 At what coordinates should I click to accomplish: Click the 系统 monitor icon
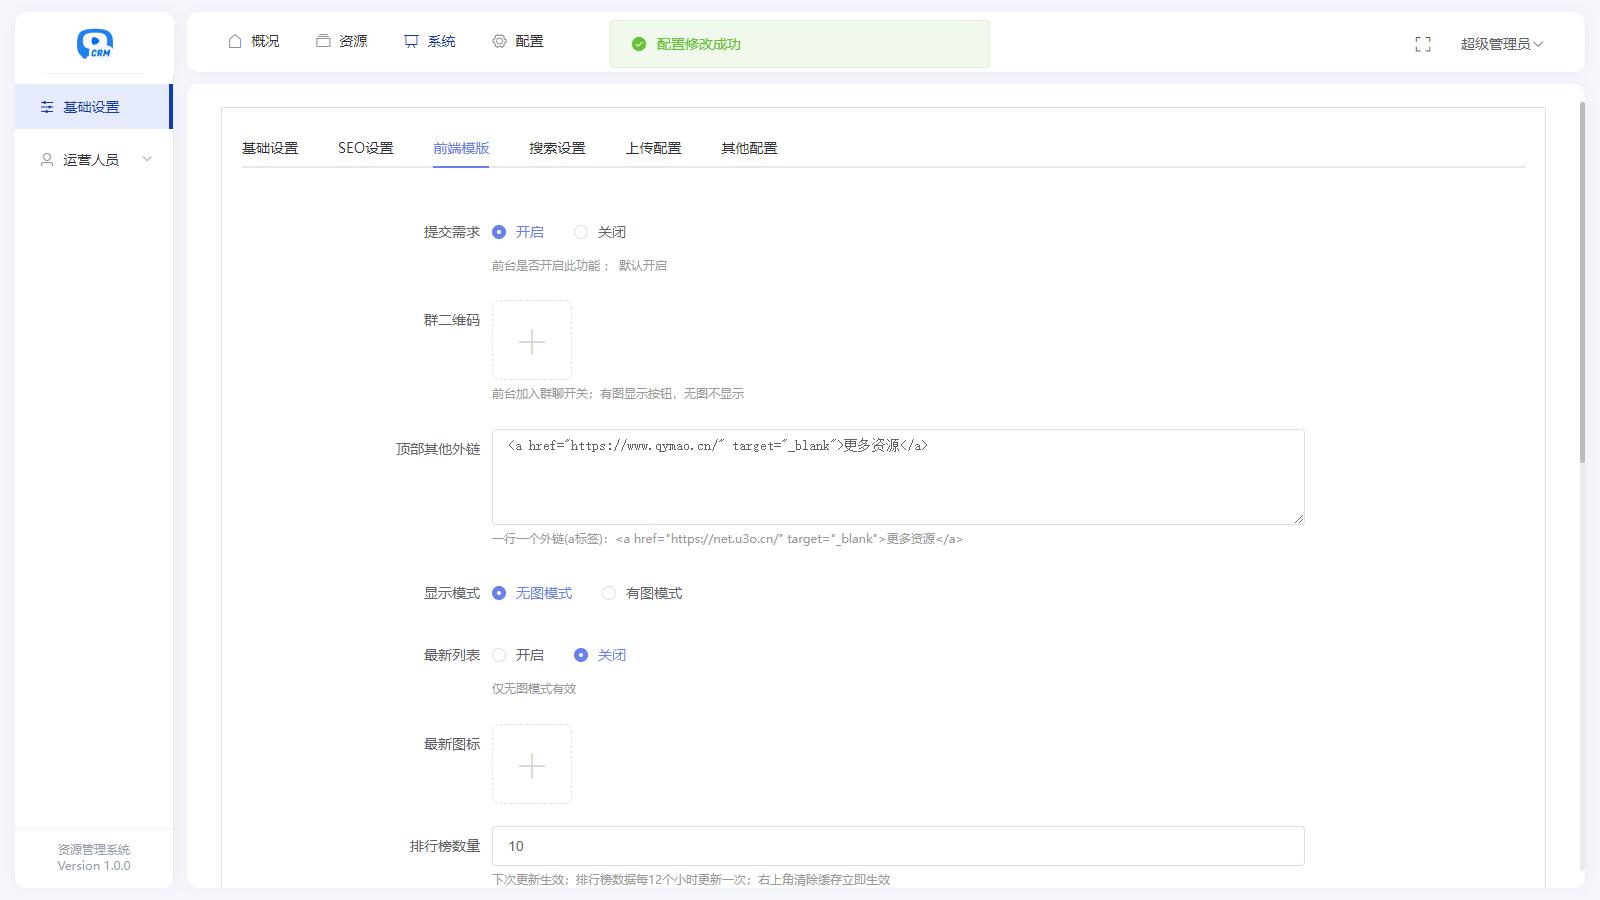(411, 41)
